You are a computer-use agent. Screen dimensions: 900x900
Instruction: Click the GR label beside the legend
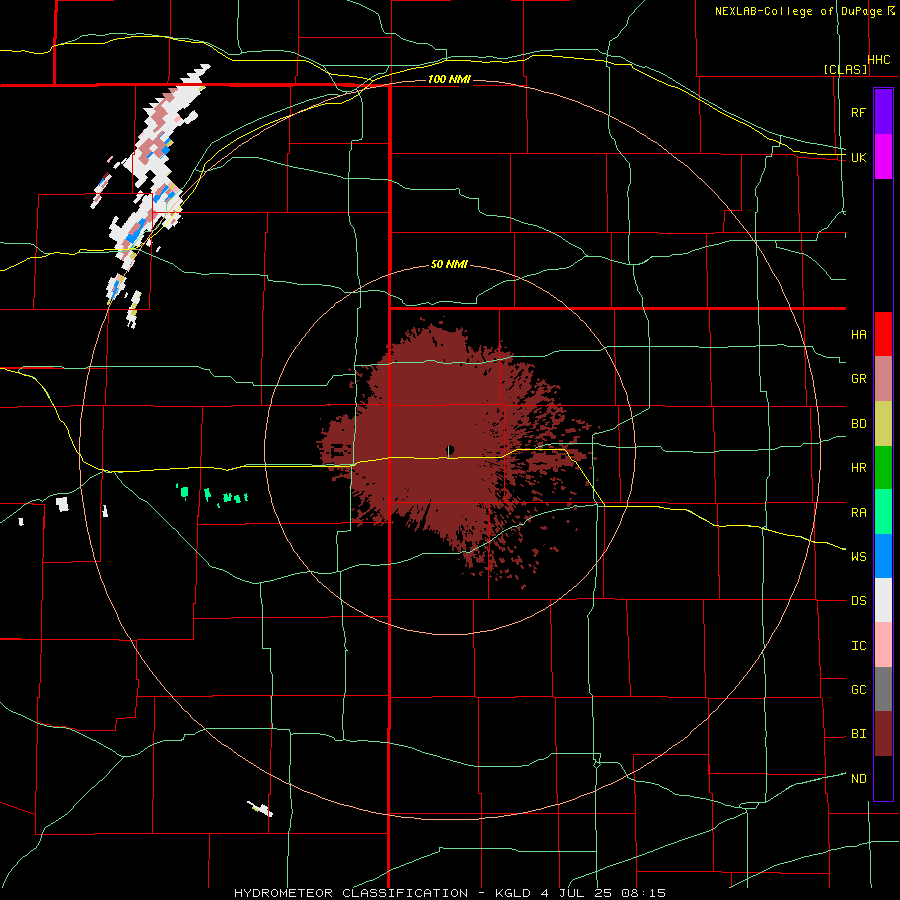pos(858,379)
